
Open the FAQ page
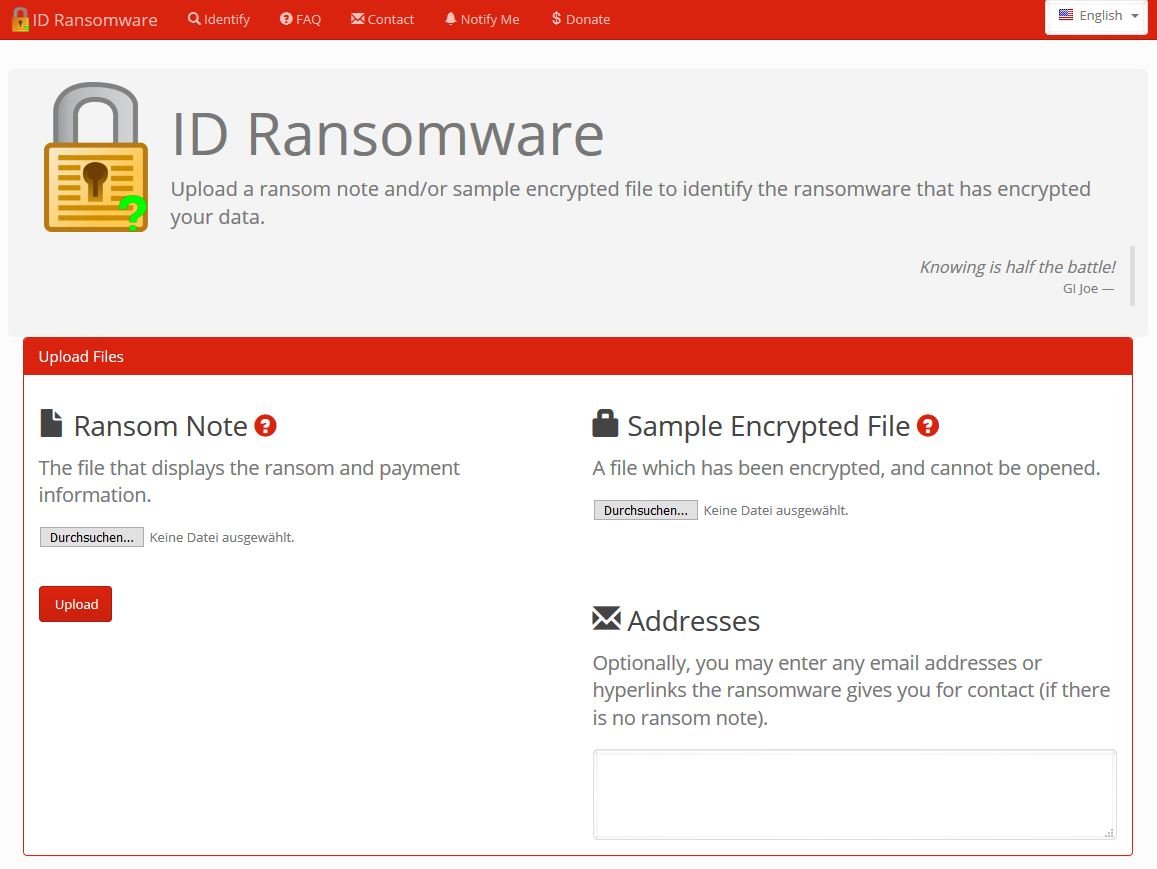[300, 19]
